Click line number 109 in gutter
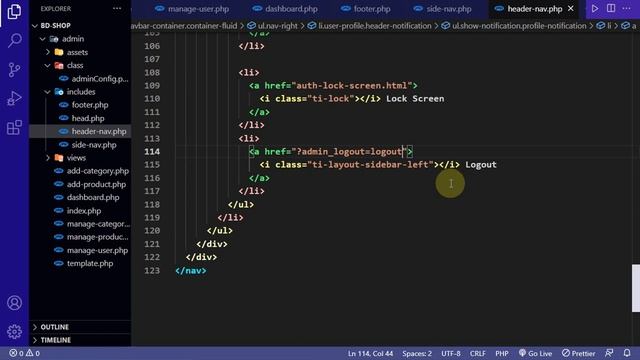Viewport: 640px width, 360px height. pyautogui.click(x=152, y=85)
